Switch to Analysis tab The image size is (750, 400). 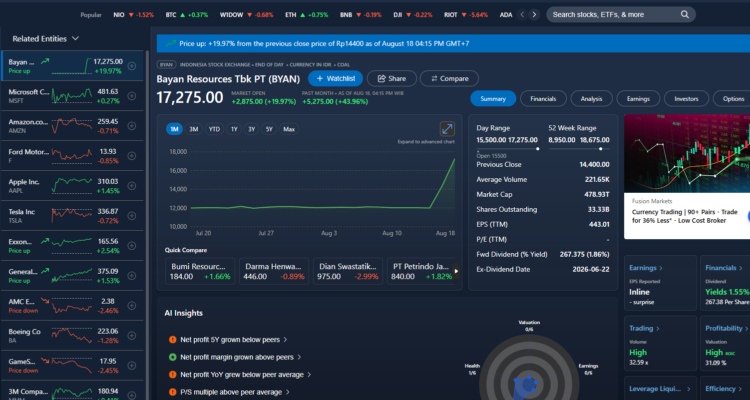592,99
